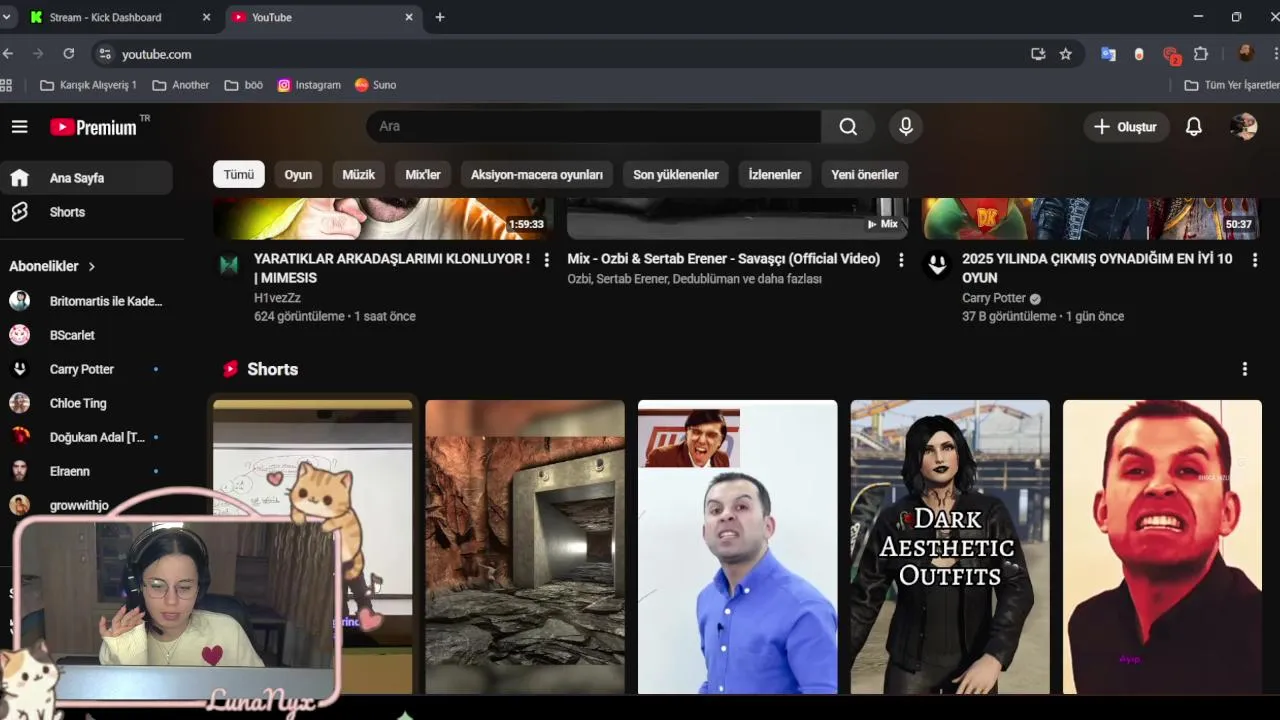
Task: Play the red-faced man Short
Action: point(1162,547)
